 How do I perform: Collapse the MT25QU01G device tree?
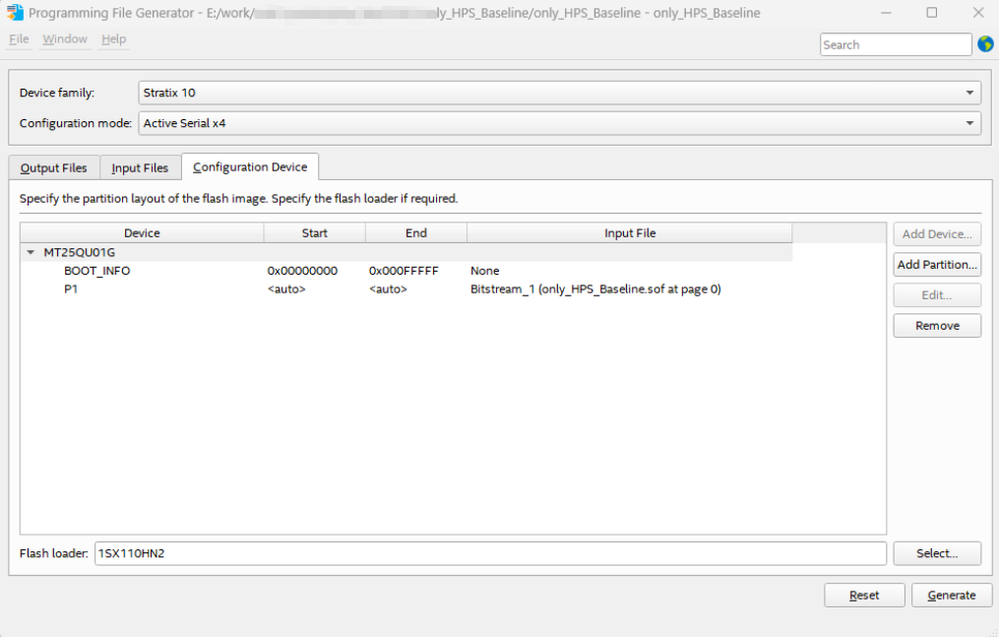pyautogui.click(x=30, y=252)
